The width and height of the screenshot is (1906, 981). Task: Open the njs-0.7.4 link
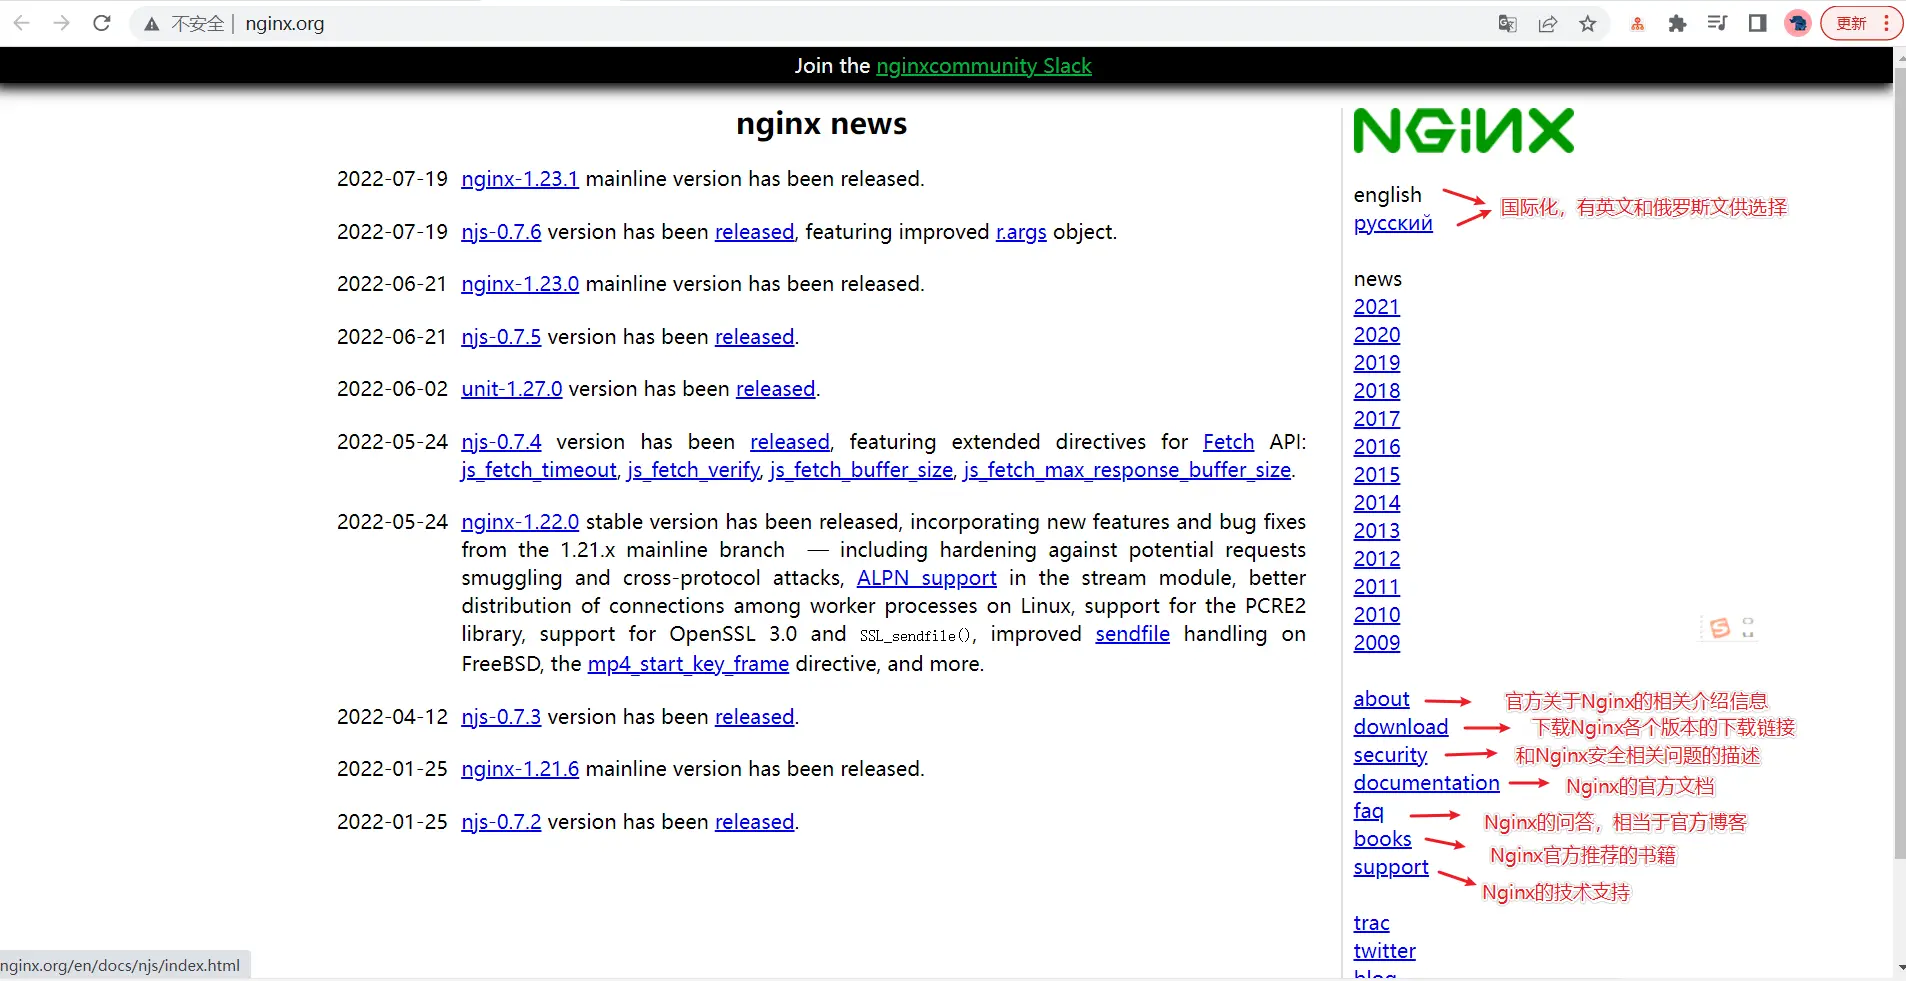click(501, 442)
